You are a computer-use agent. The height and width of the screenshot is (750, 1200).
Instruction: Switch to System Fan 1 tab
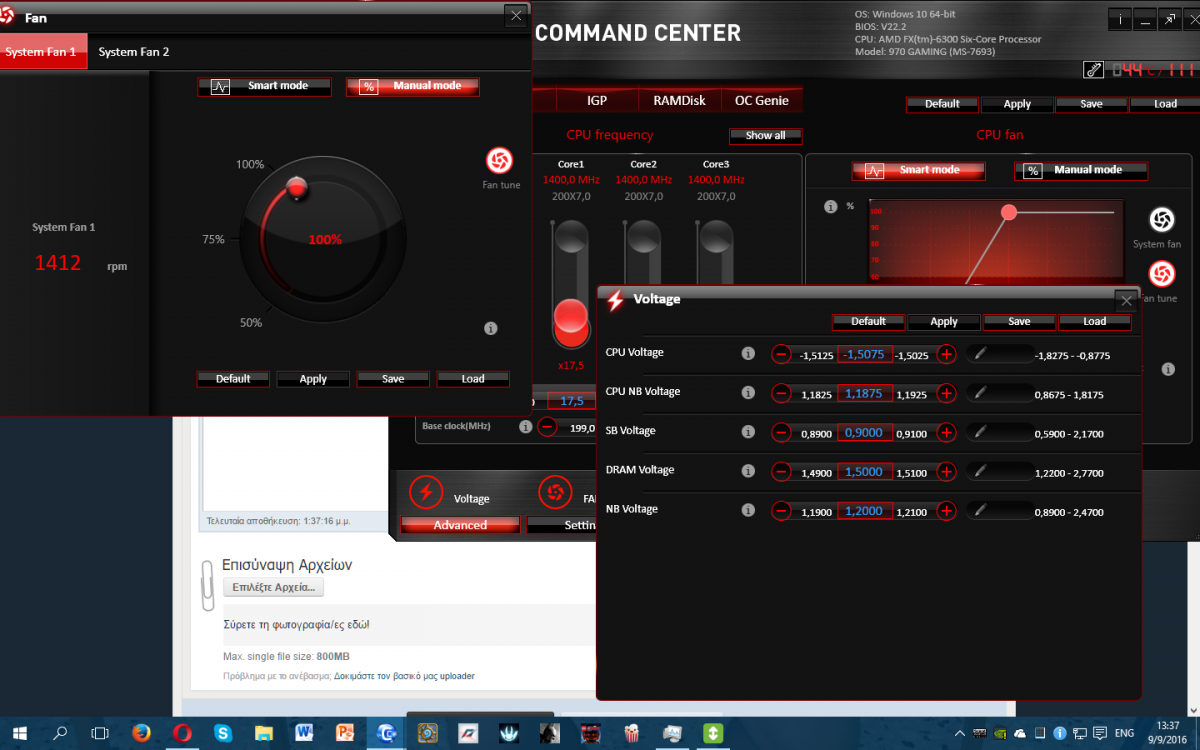pos(41,52)
